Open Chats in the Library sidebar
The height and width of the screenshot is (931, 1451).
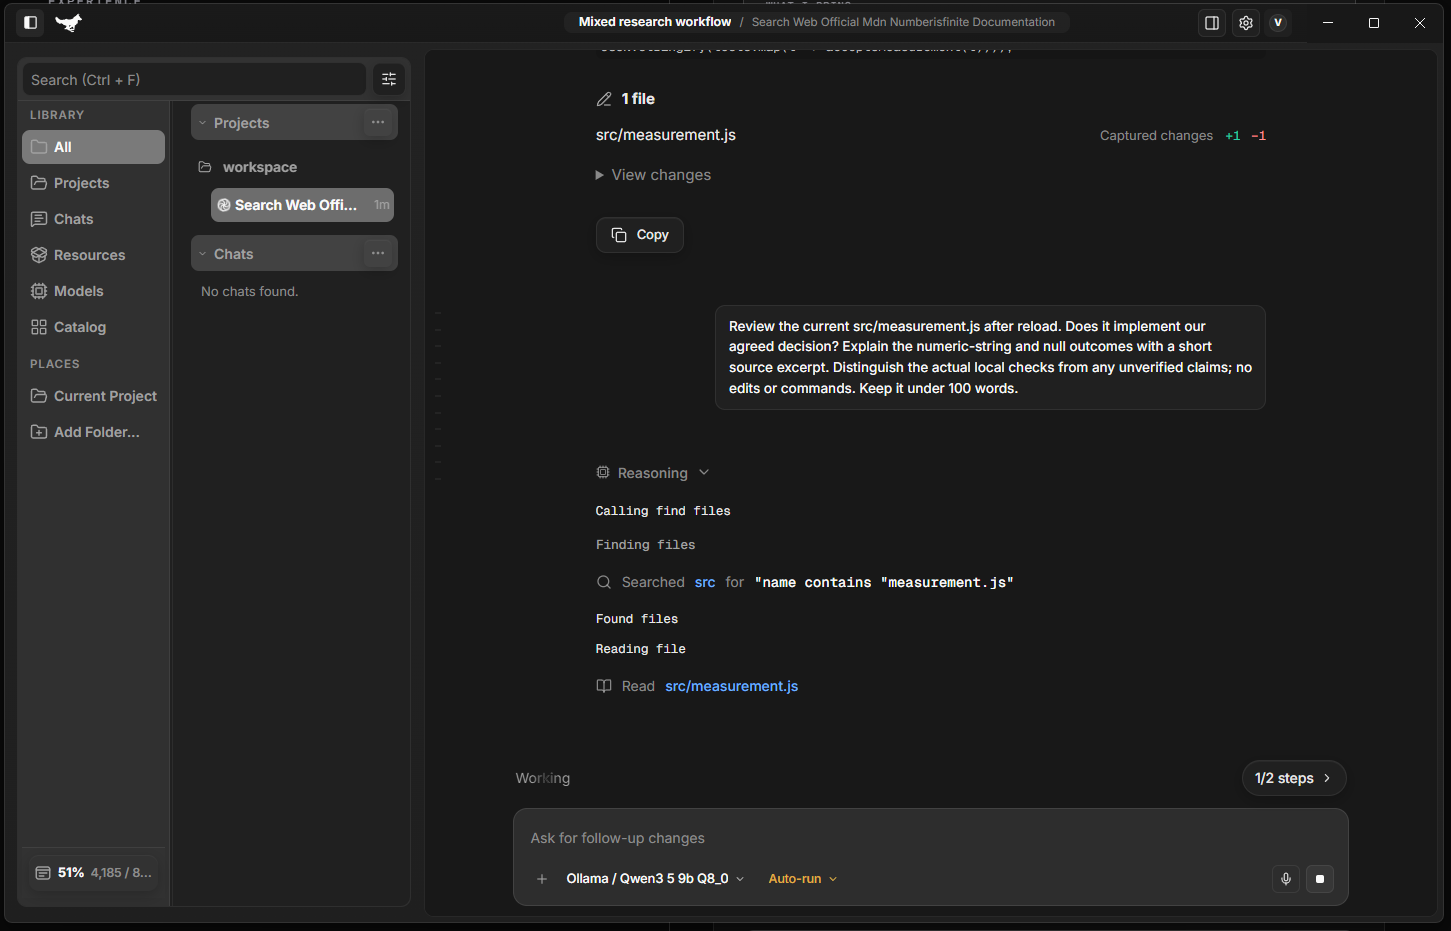pyautogui.click(x=93, y=219)
